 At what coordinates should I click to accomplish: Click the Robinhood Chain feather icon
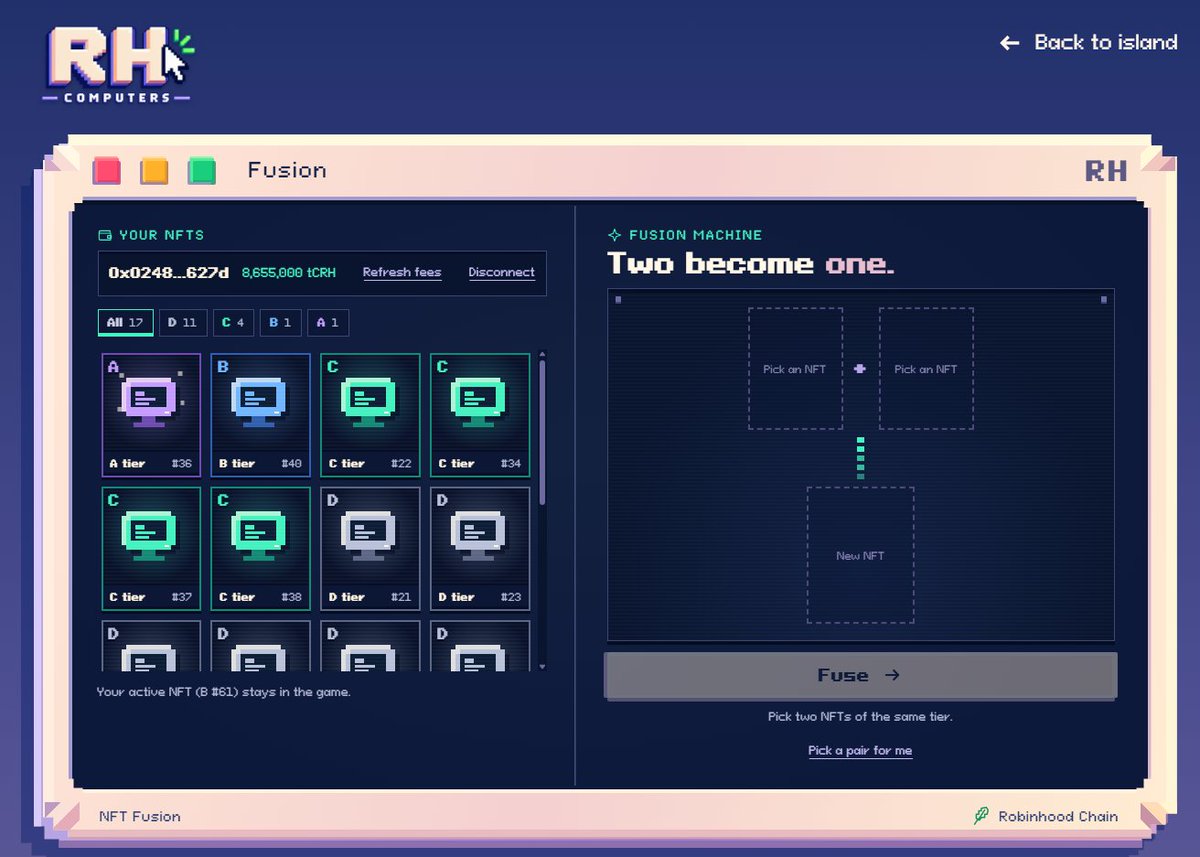(982, 816)
